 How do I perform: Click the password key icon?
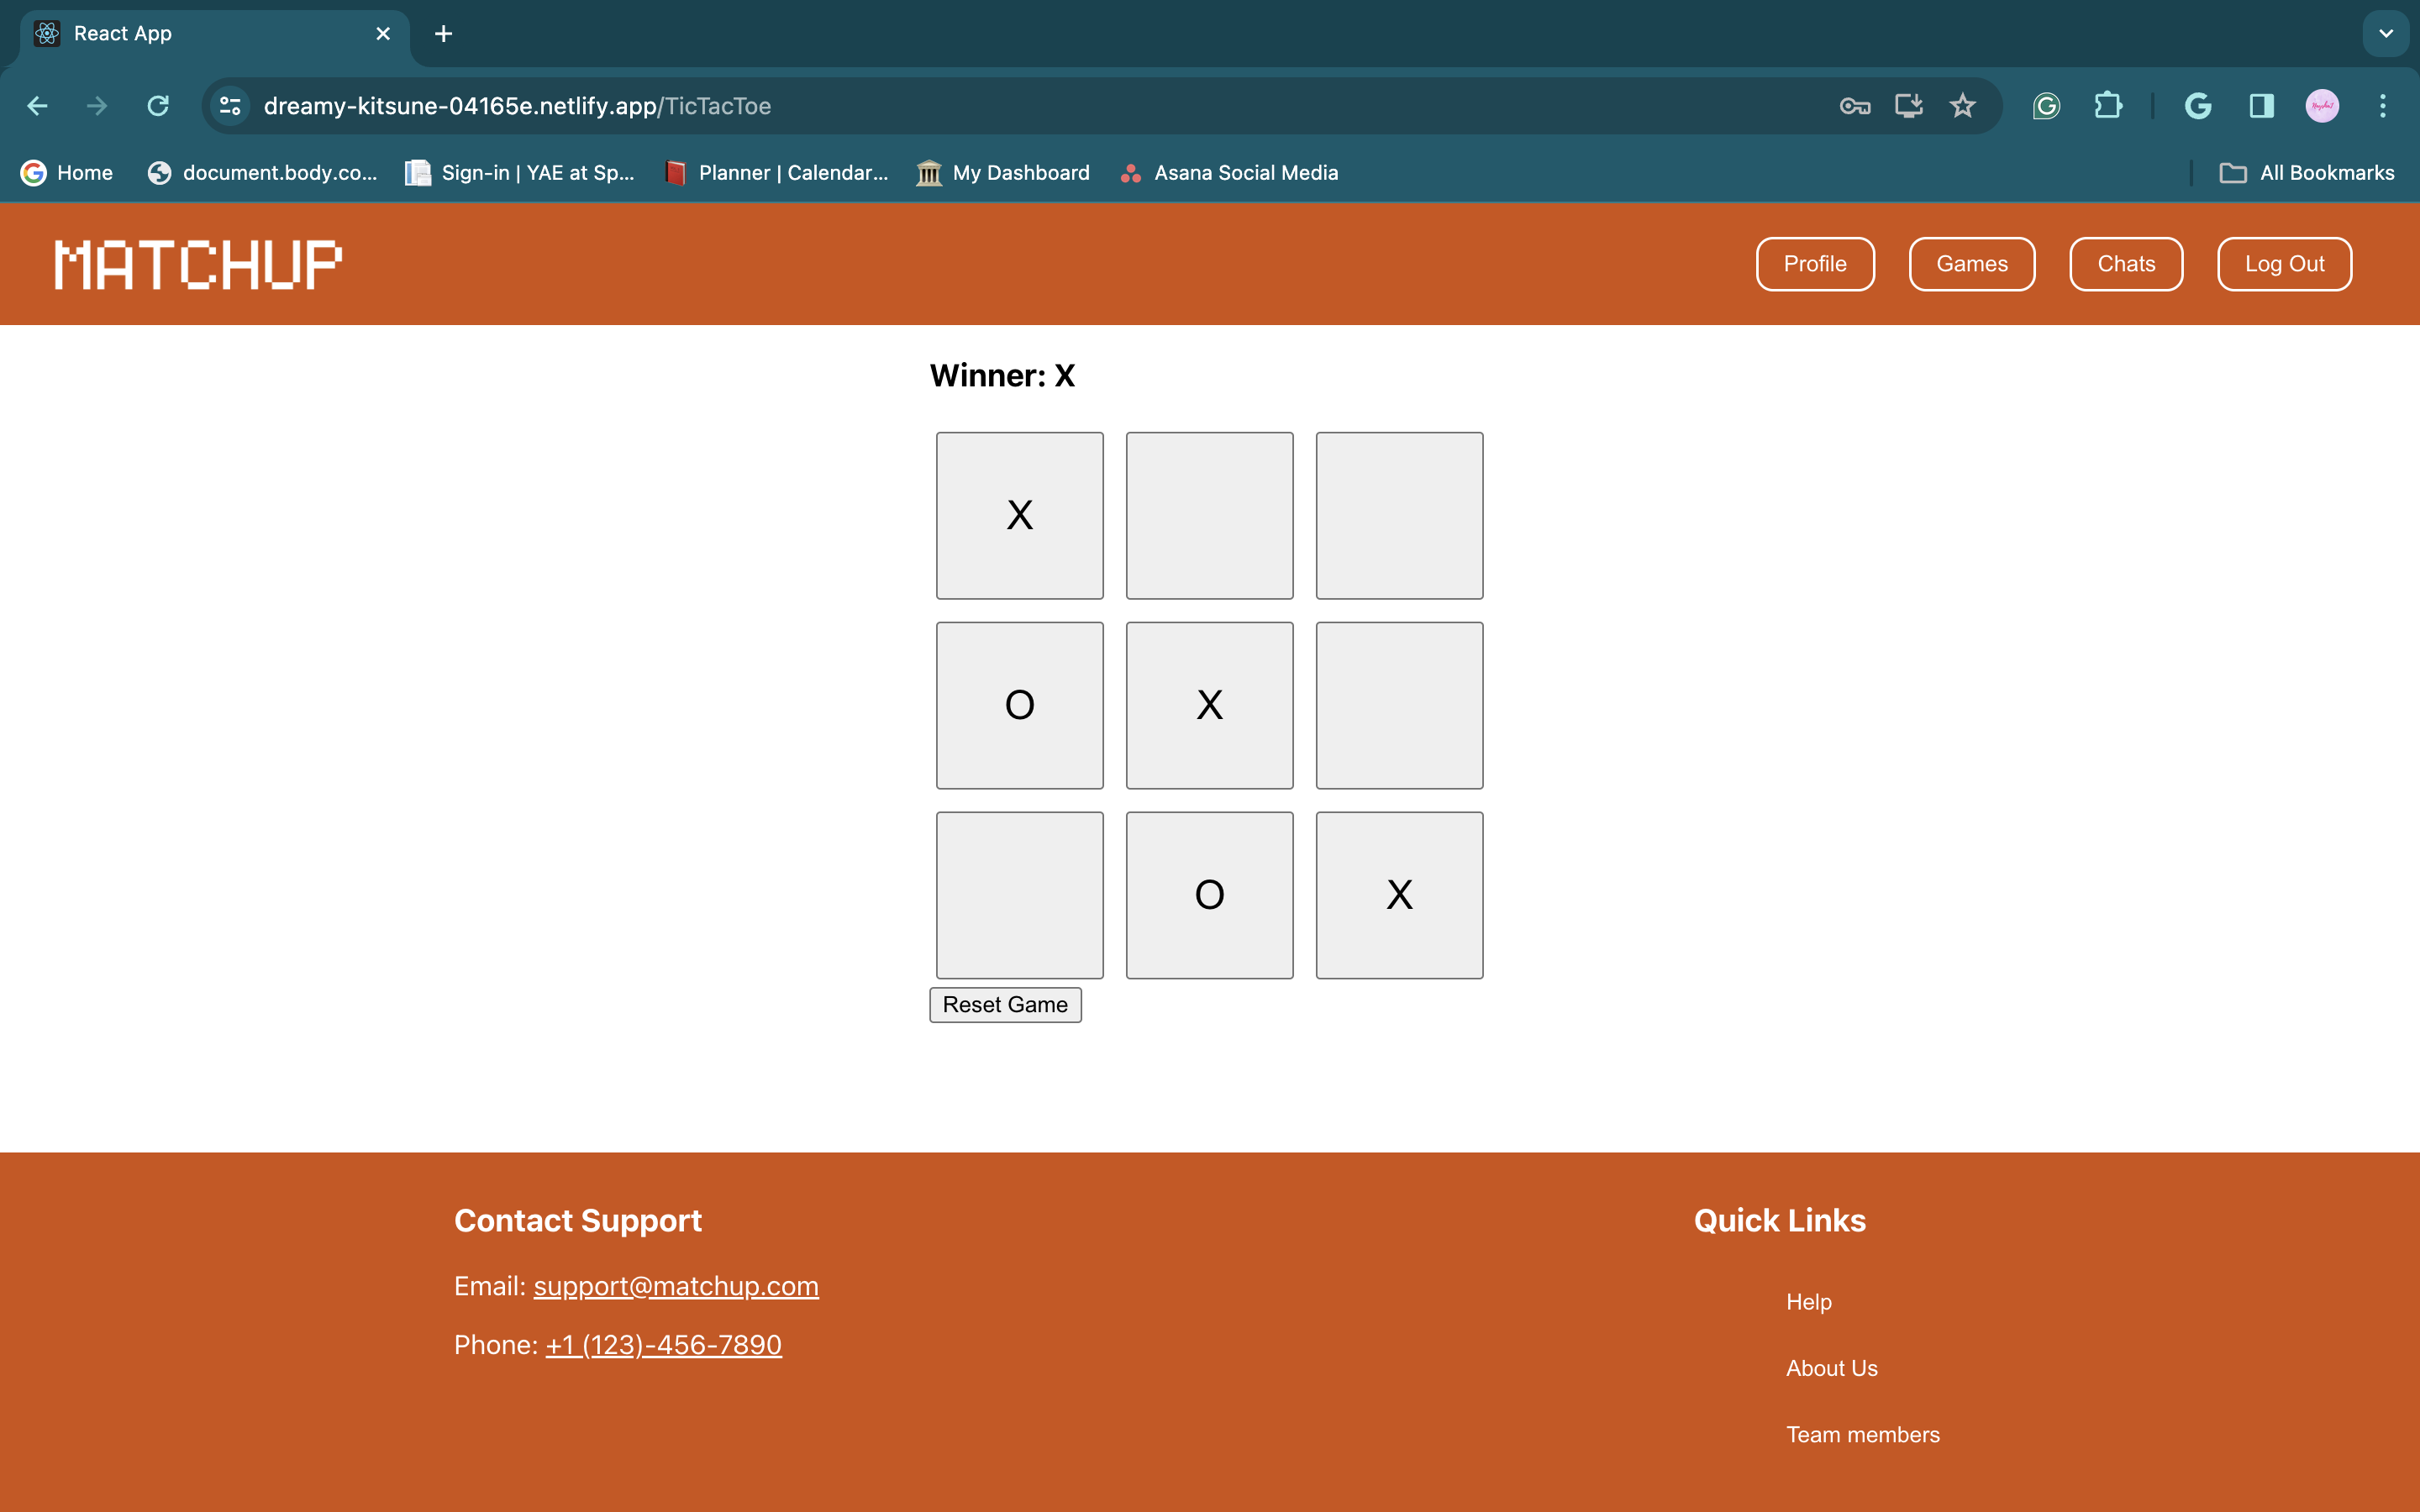(1854, 106)
